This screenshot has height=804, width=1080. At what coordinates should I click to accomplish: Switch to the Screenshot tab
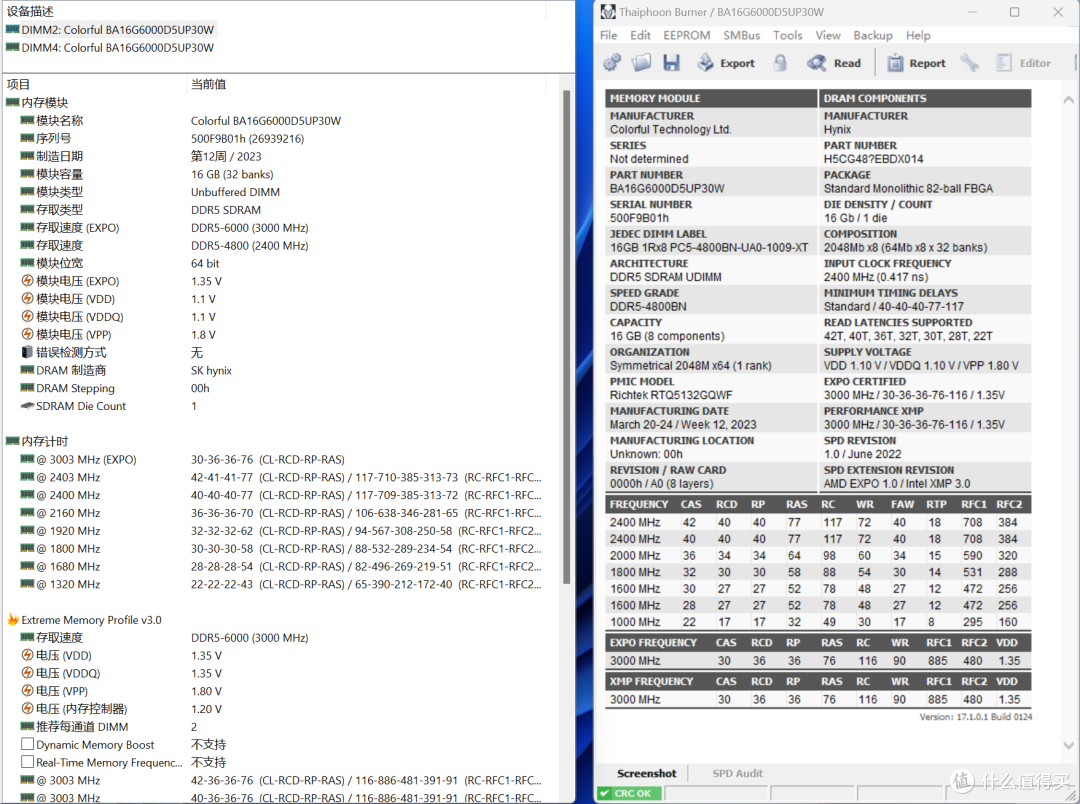coord(646,773)
